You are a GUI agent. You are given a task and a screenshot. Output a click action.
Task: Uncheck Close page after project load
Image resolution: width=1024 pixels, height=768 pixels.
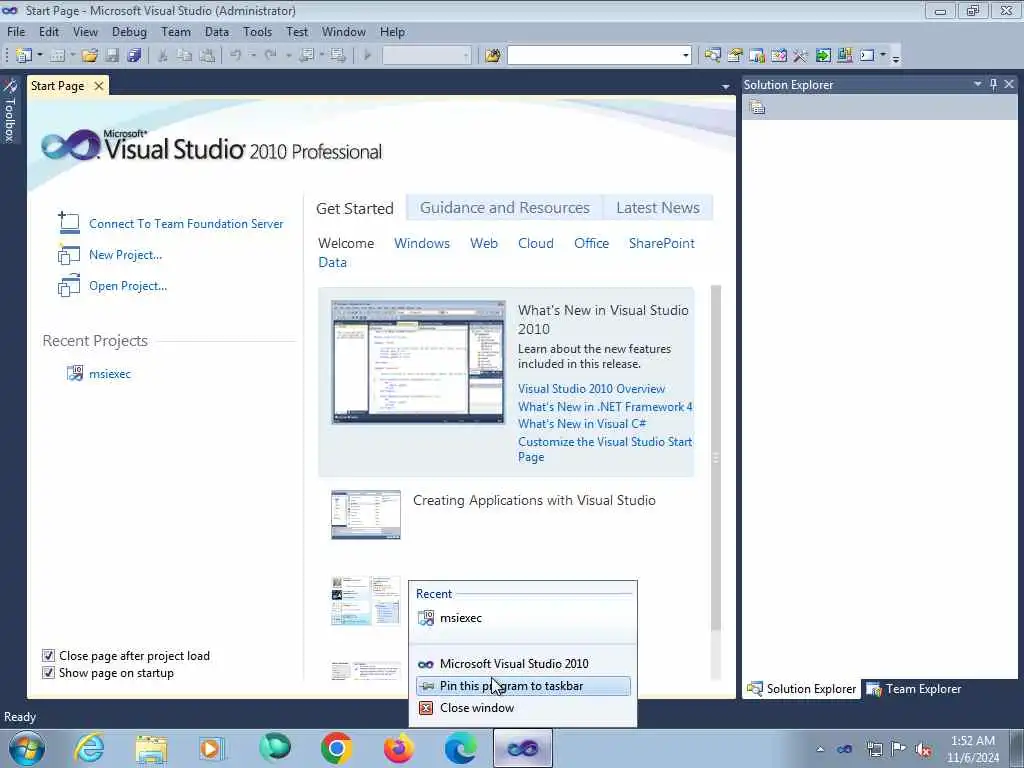tap(48, 655)
